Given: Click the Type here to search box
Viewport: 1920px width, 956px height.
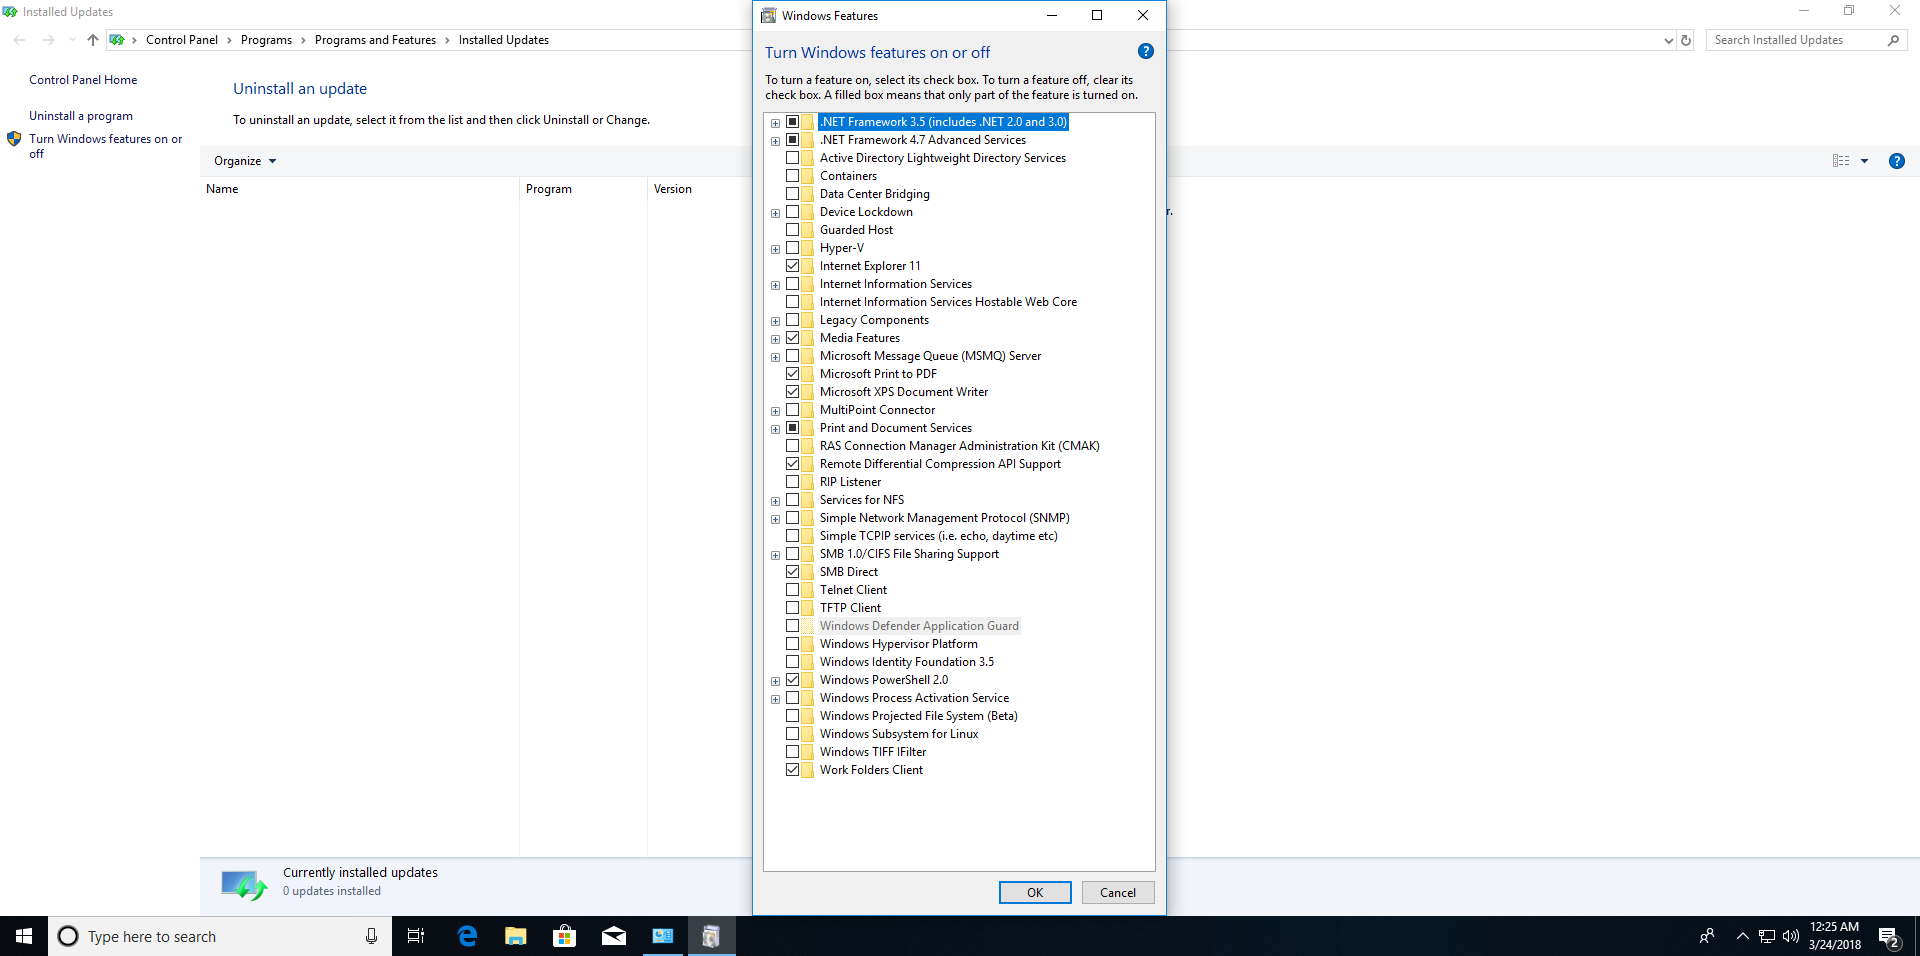Looking at the screenshot, I should 220,936.
